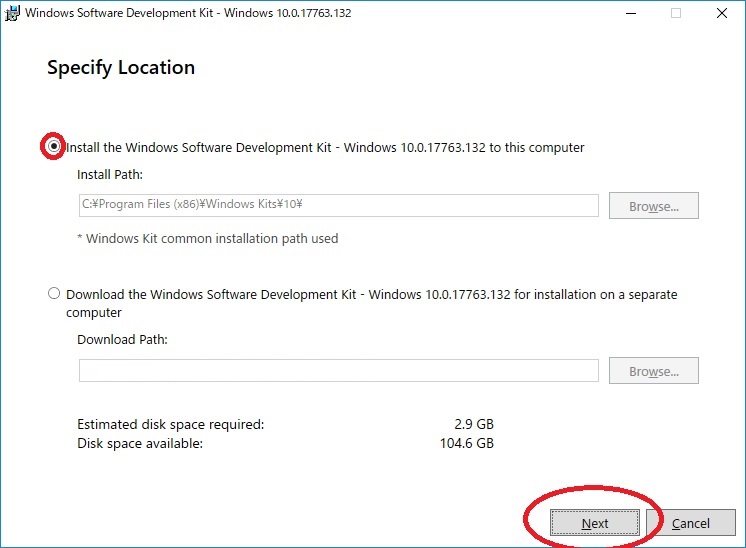
Task: Cancel the SDK installation
Action: pos(690,523)
